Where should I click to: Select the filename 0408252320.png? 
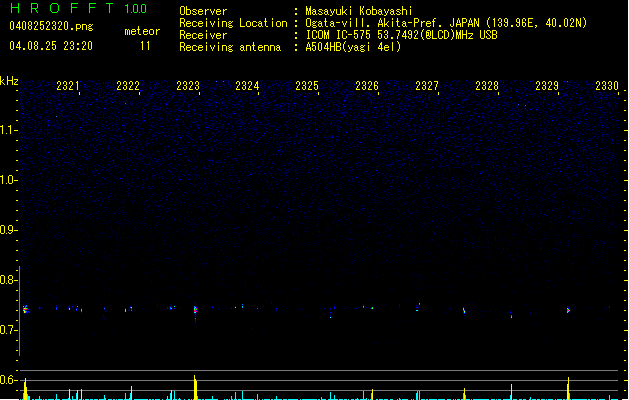[x=51, y=26]
